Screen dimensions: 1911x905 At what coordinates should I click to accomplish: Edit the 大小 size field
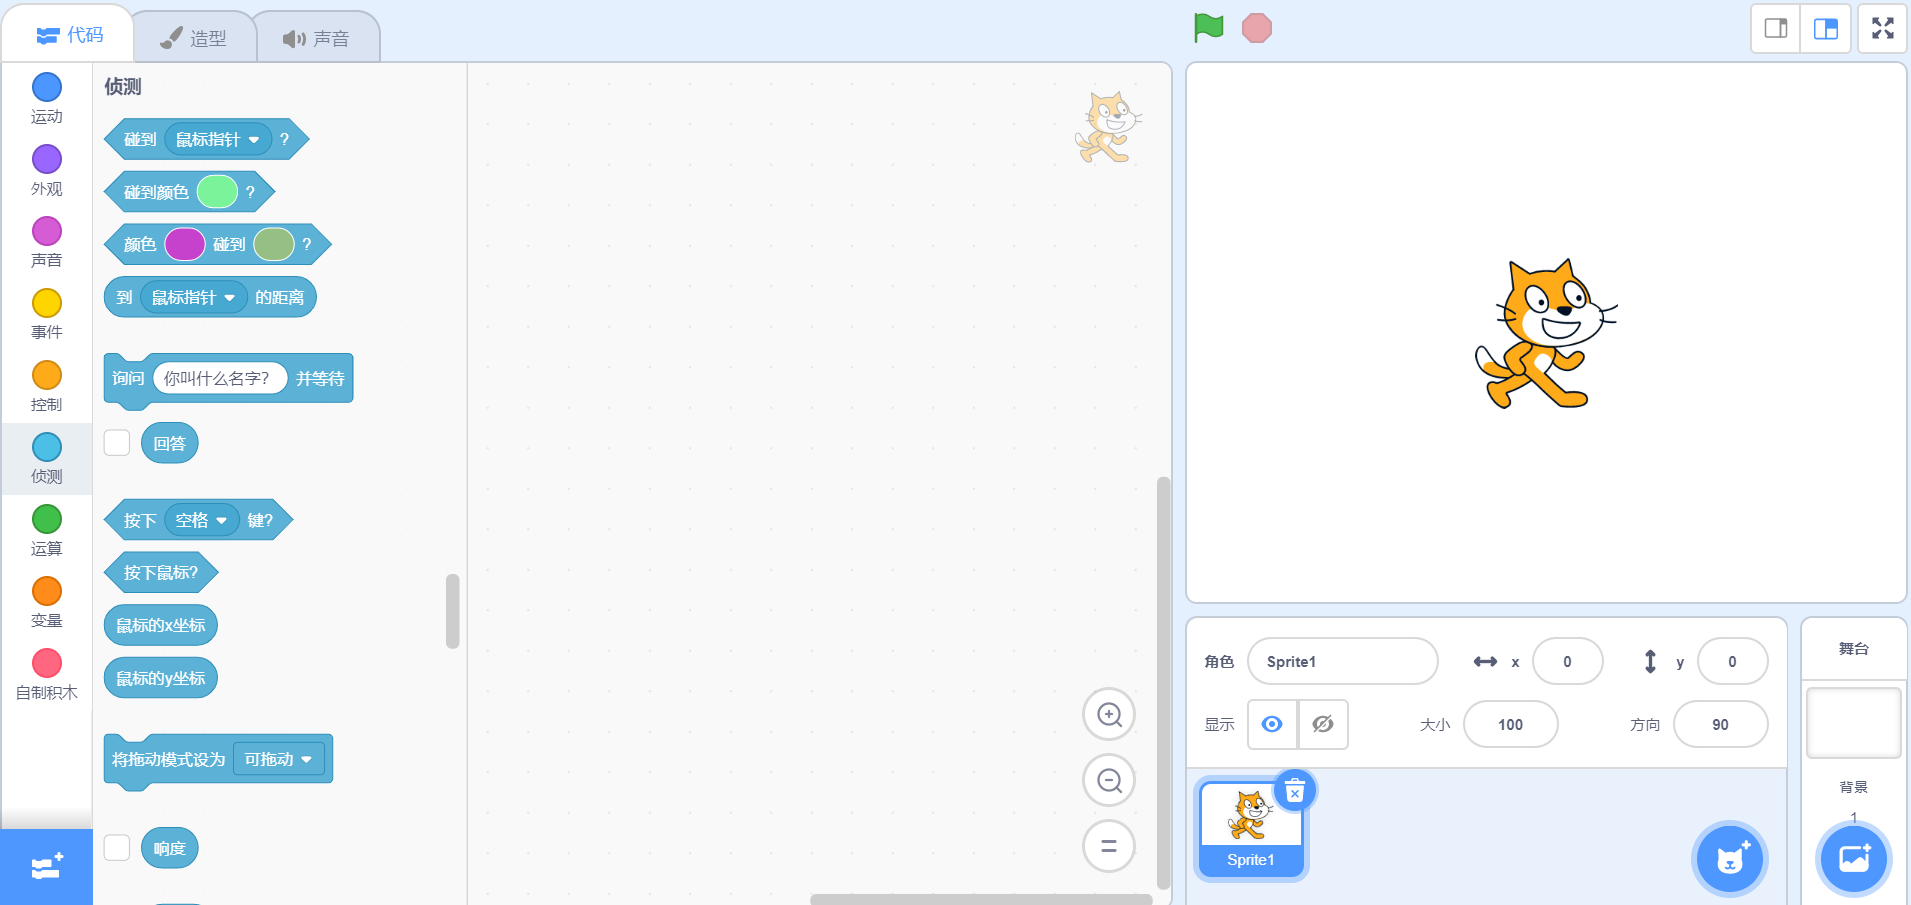(1511, 724)
